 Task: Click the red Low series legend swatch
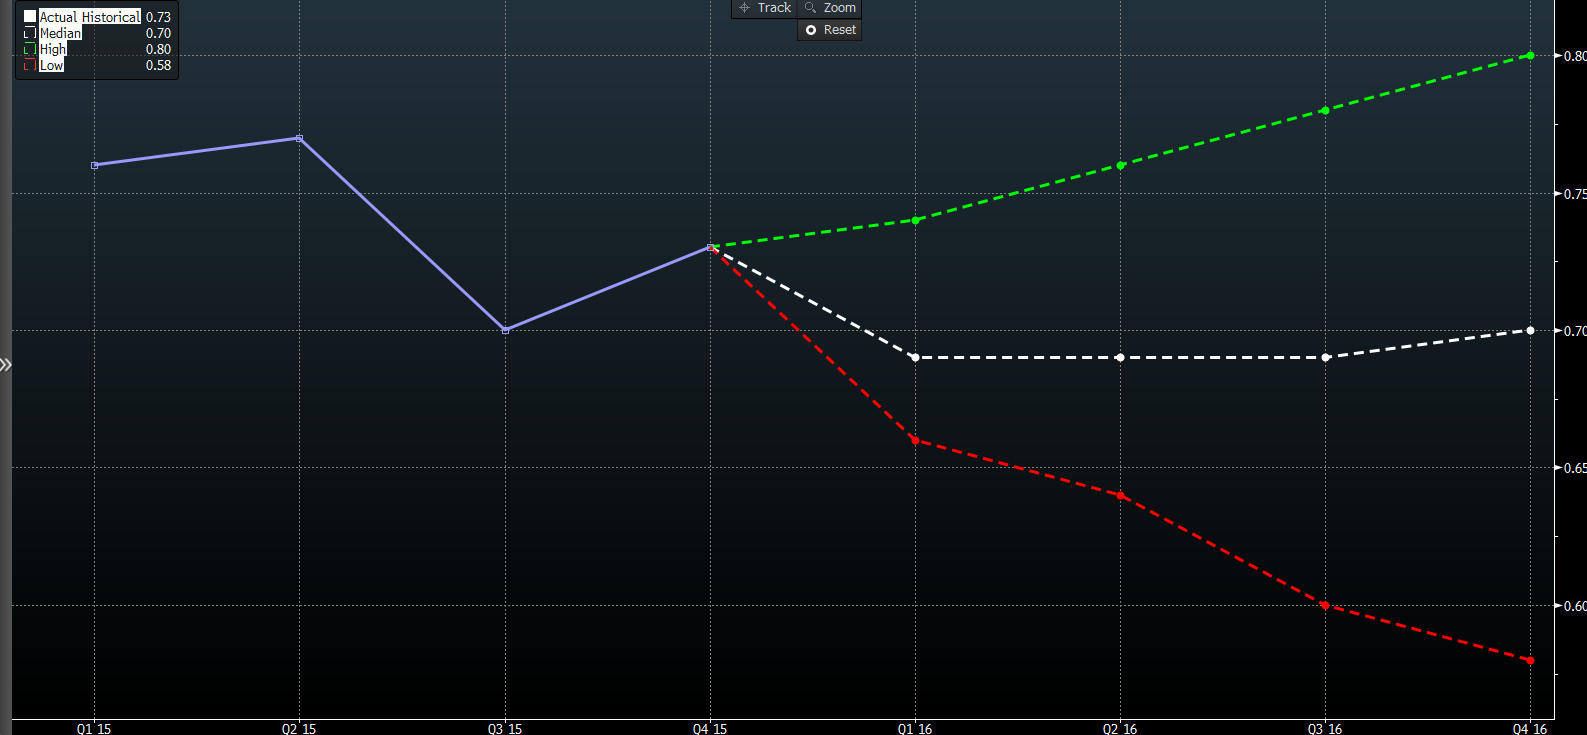(x=30, y=65)
